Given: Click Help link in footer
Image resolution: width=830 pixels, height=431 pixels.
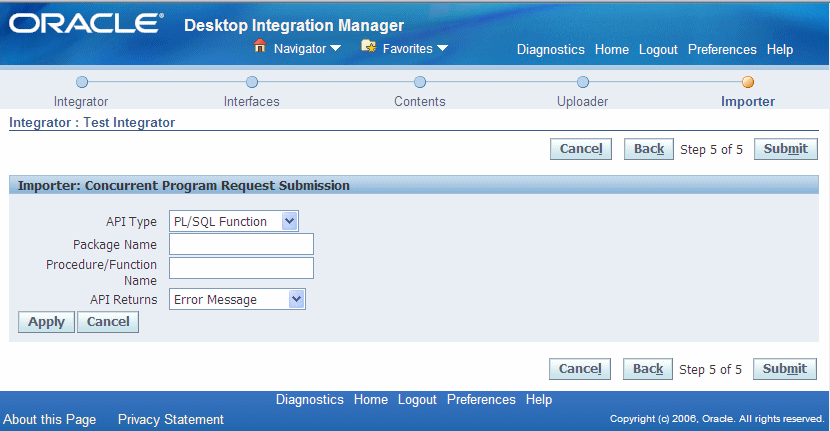Looking at the screenshot, I should click(539, 399).
